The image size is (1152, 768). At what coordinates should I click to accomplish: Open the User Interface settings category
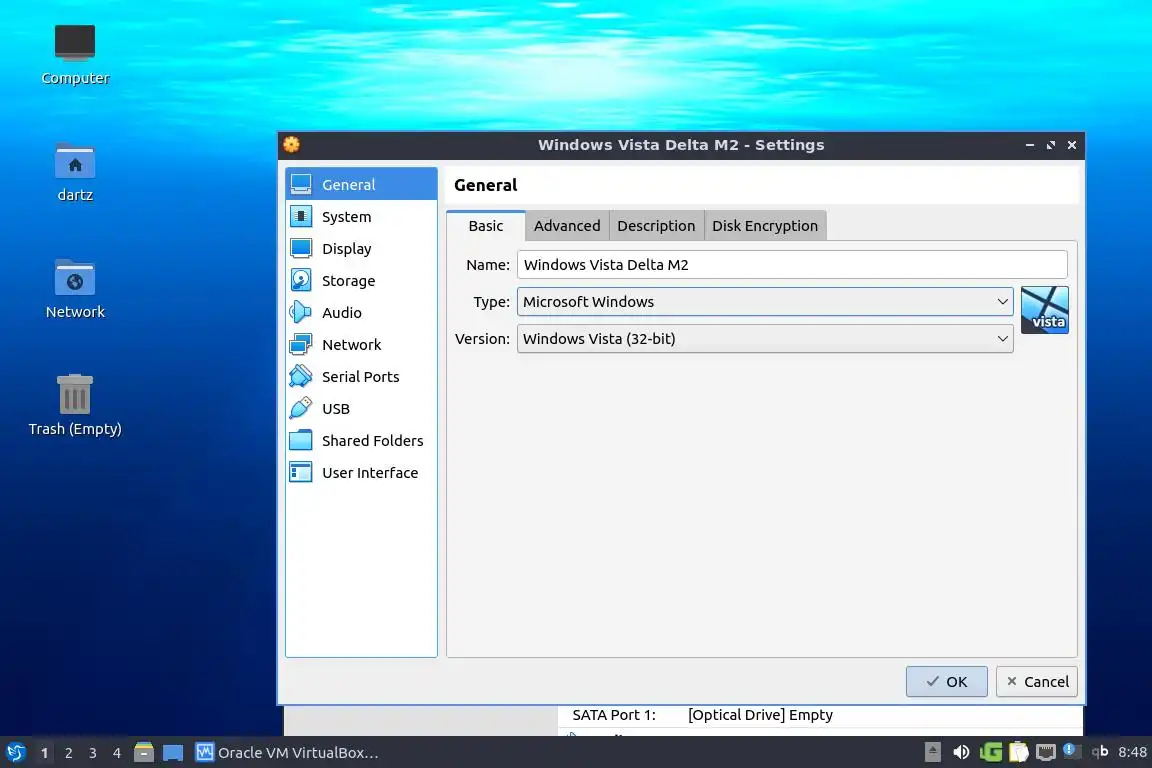coord(361,473)
